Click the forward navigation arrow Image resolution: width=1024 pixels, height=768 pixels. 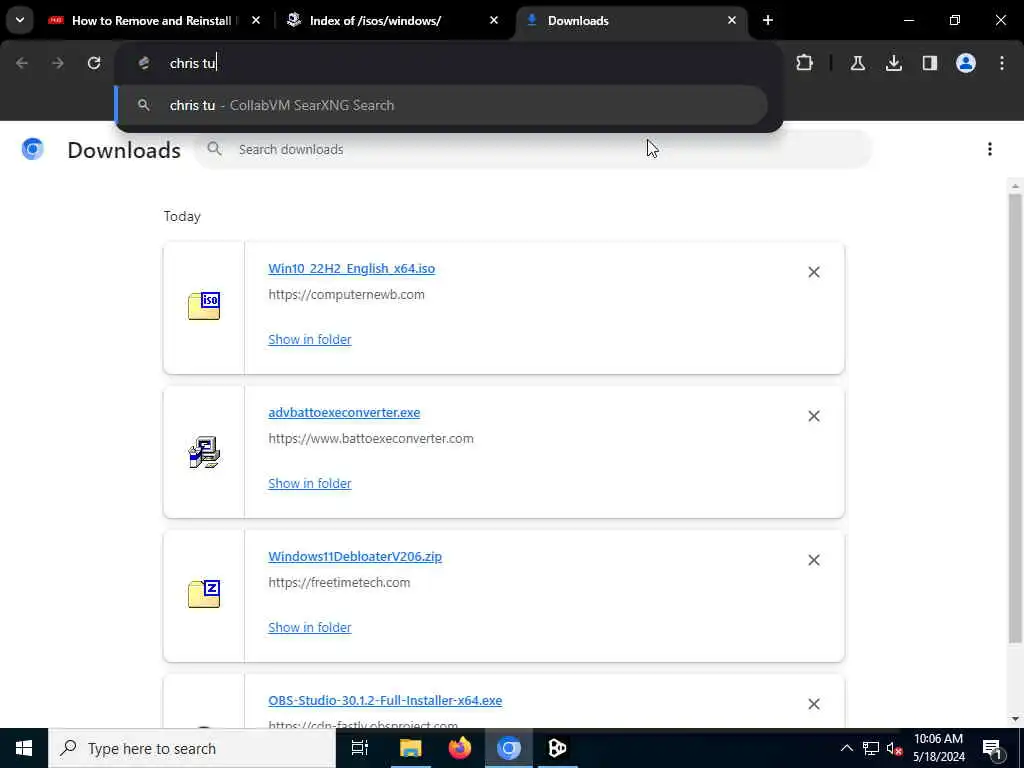point(57,63)
